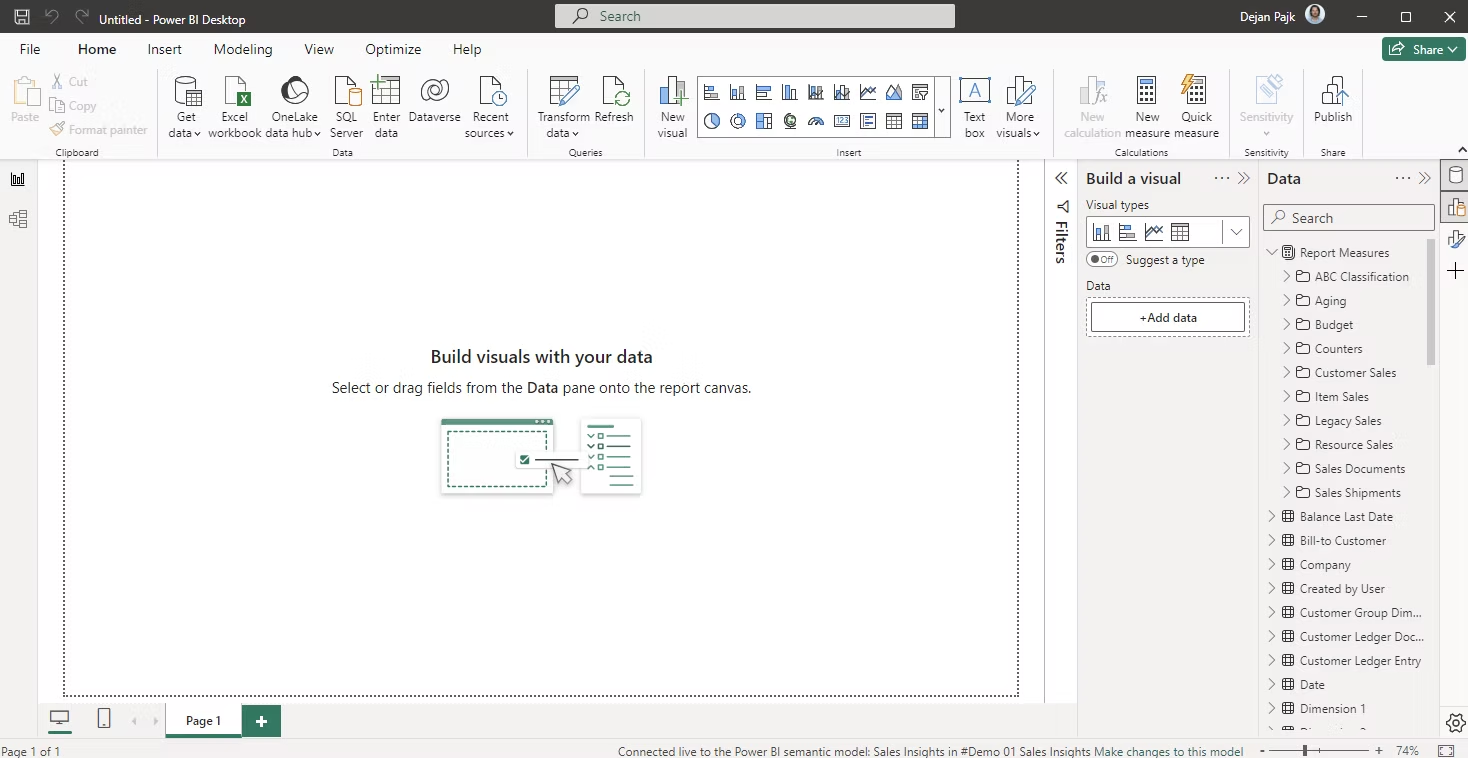Click the SQL Server icon
The image size is (1468, 758).
click(346, 93)
